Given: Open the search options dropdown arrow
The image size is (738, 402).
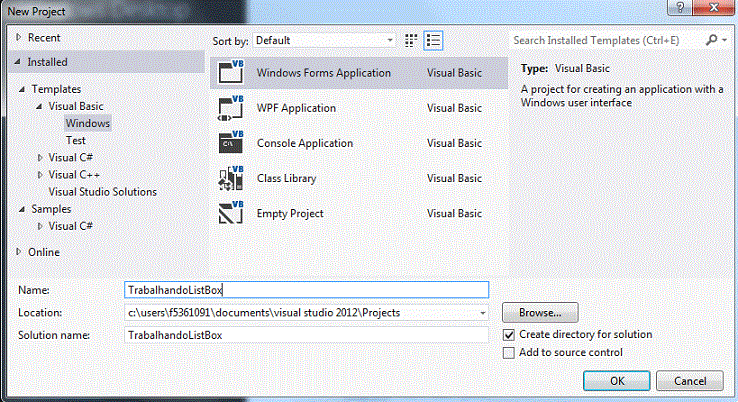Looking at the screenshot, I should (x=725, y=40).
